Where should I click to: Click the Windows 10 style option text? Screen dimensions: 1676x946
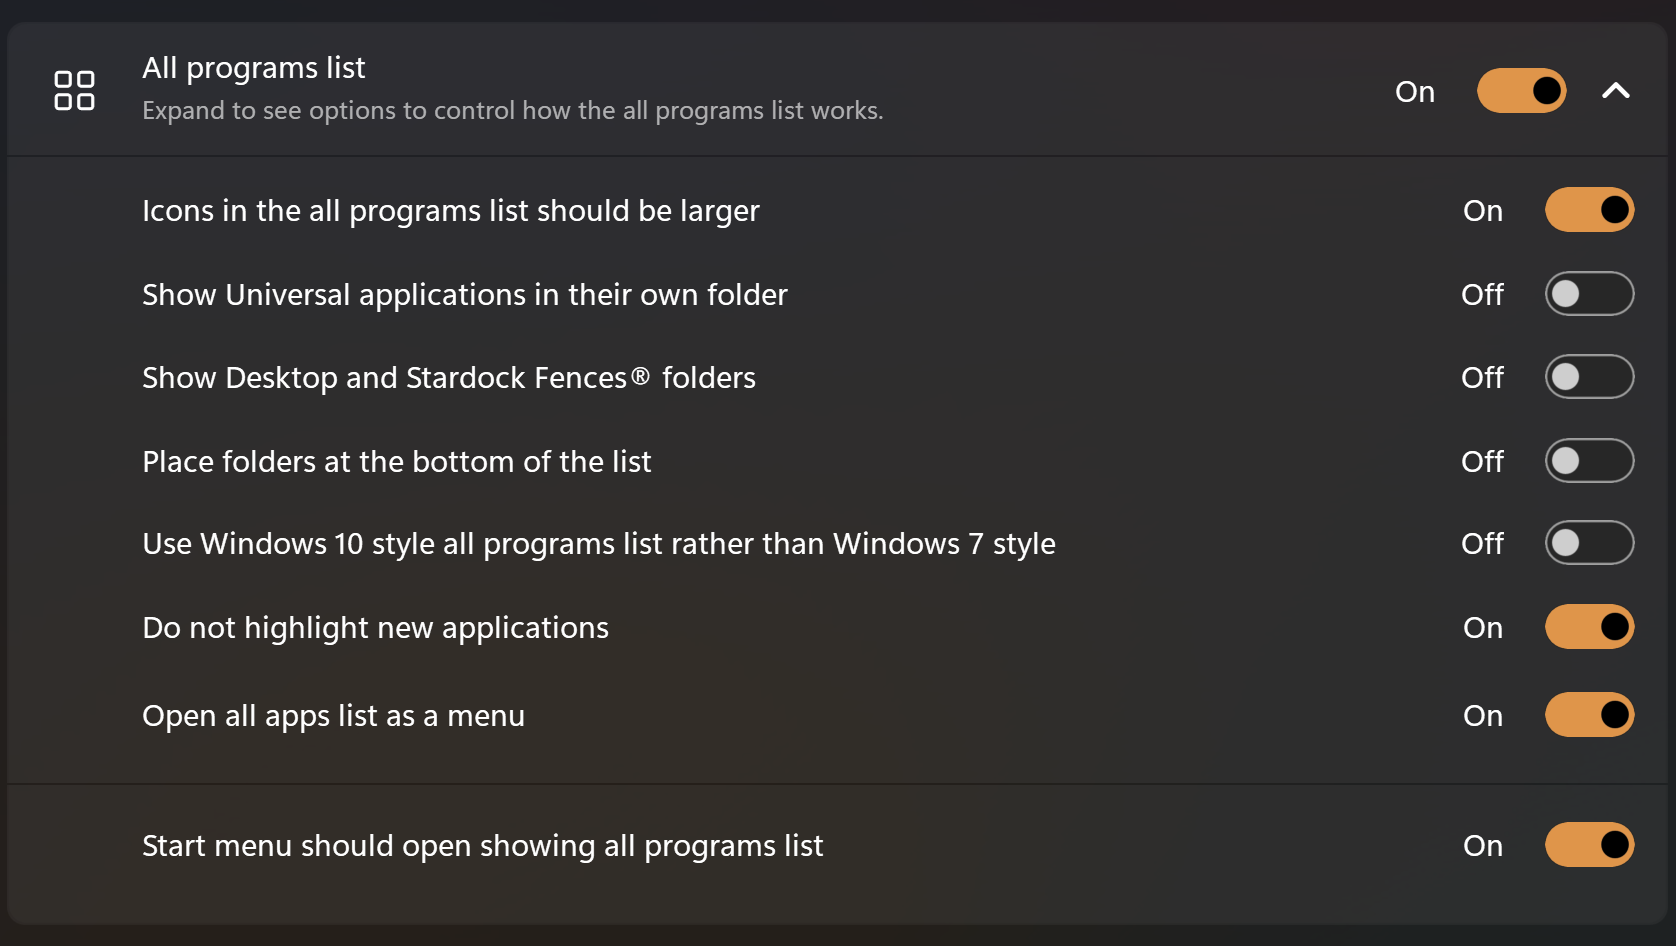coord(598,544)
